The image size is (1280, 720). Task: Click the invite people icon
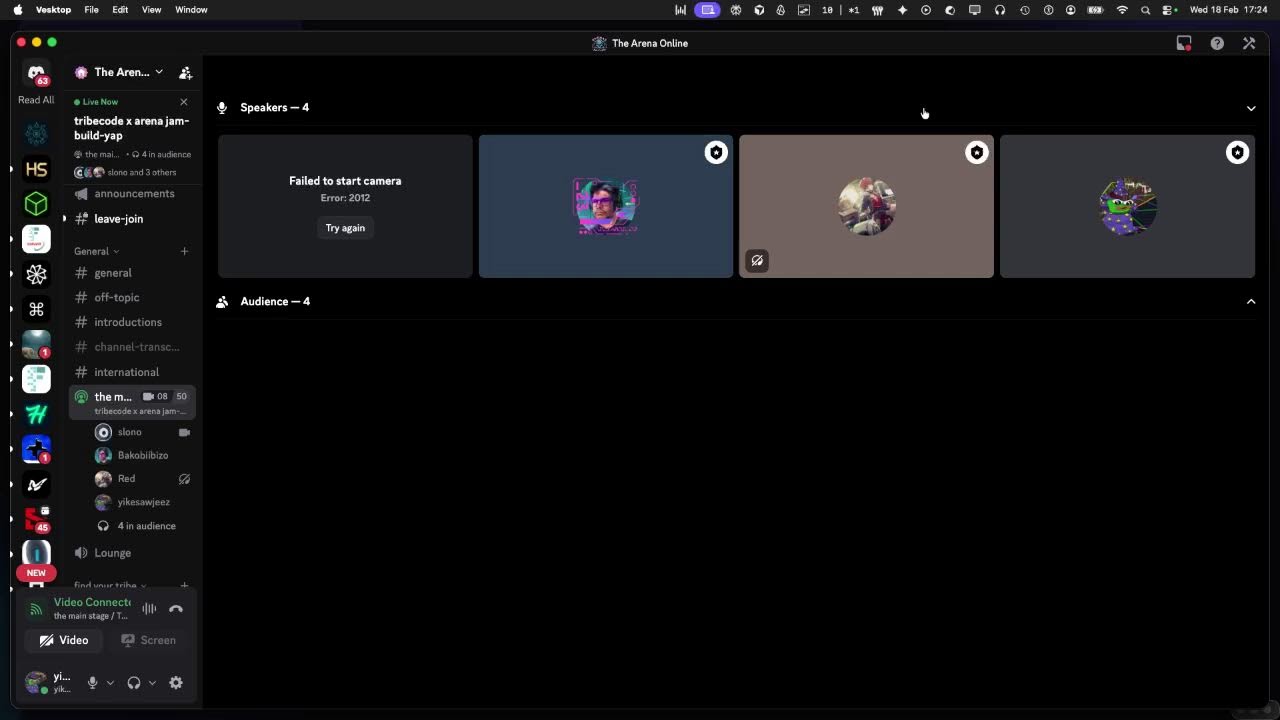tap(185, 72)
